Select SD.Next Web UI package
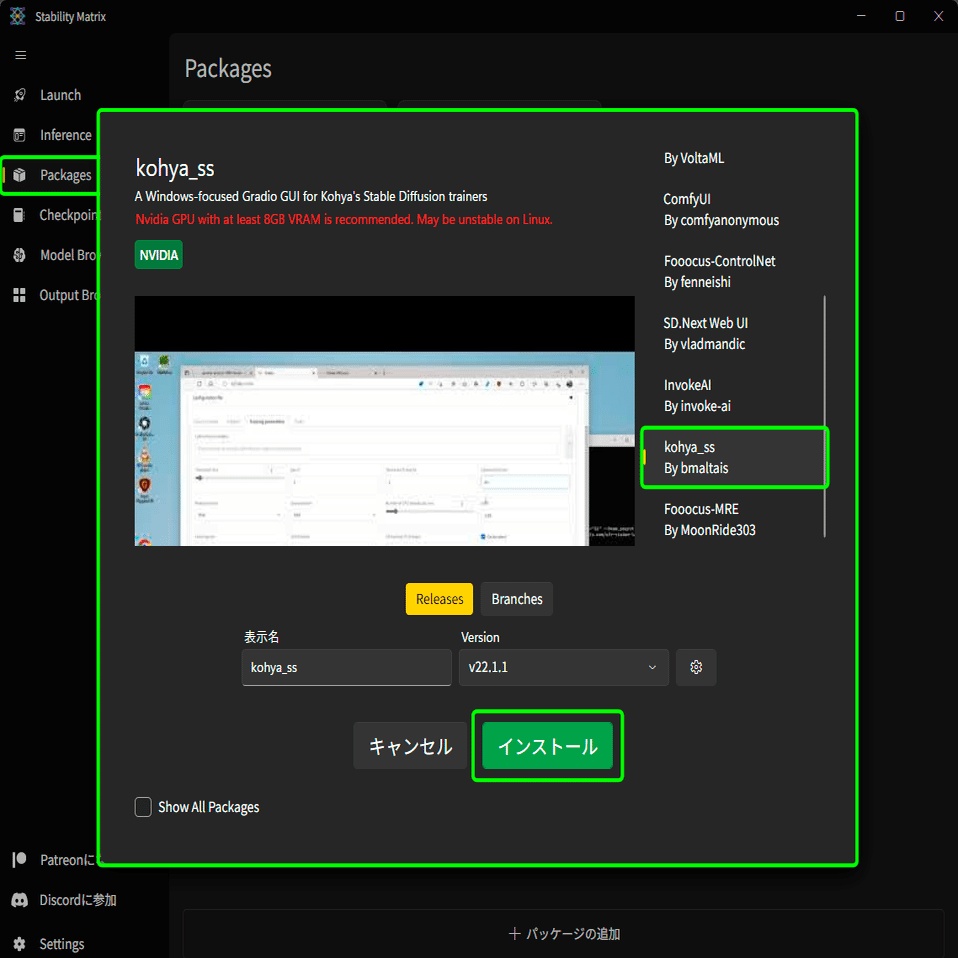 [733, 334]
